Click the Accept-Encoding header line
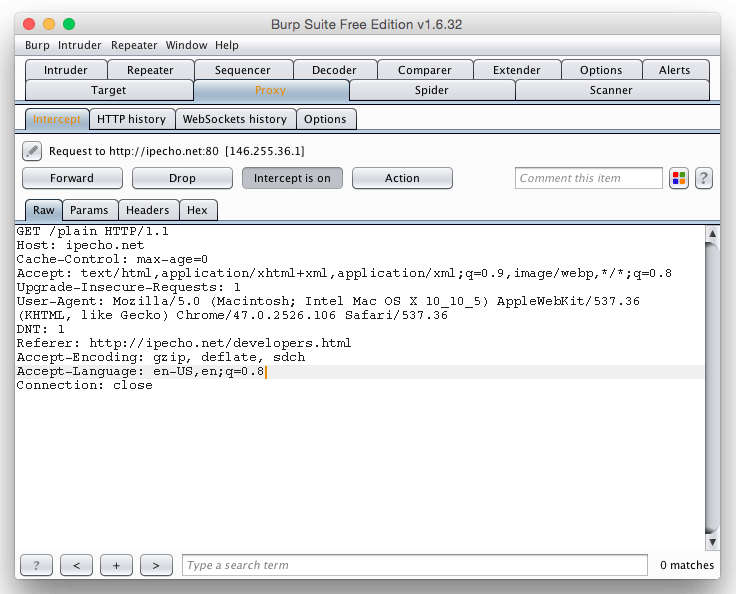 coord(161,357)
